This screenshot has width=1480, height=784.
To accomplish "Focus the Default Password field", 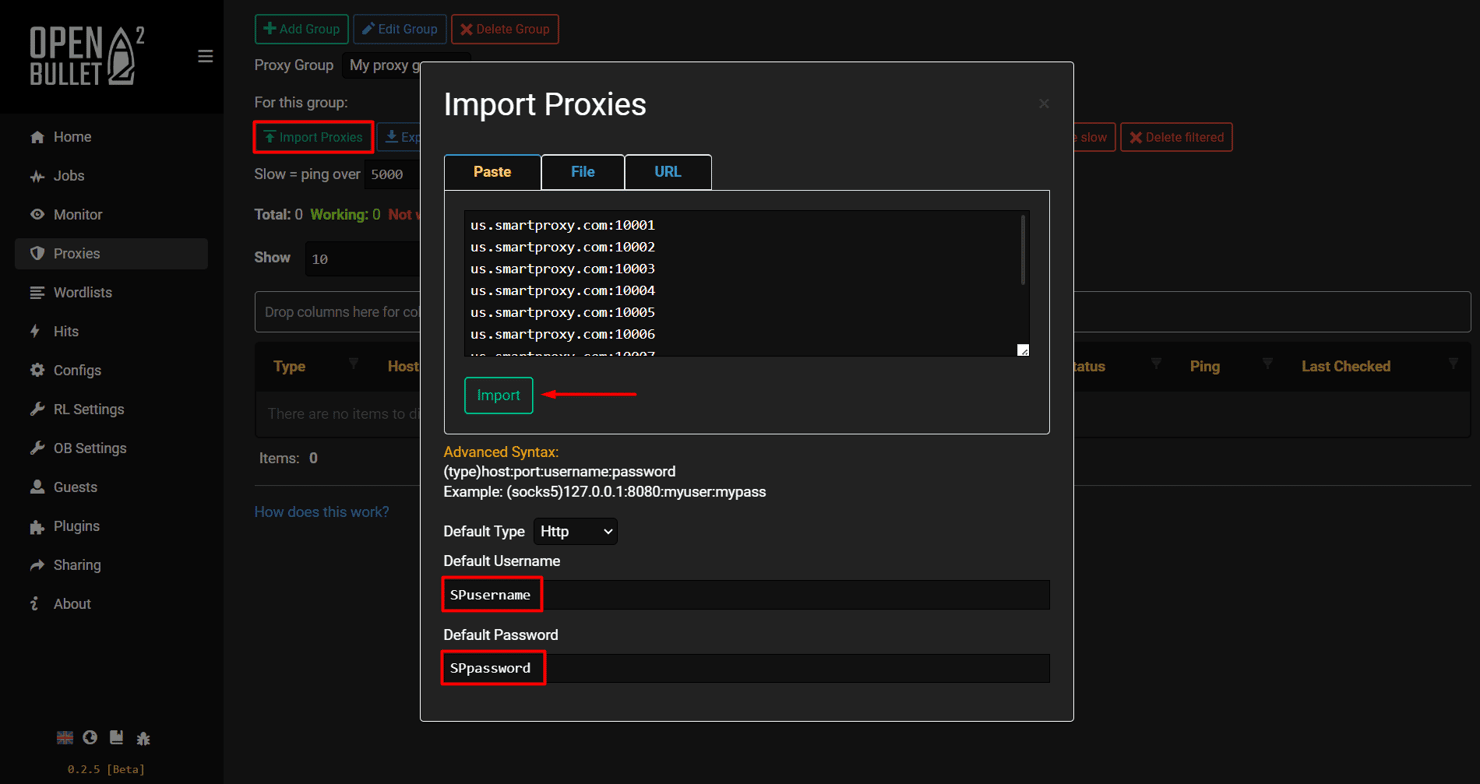I will pos(746,668).
